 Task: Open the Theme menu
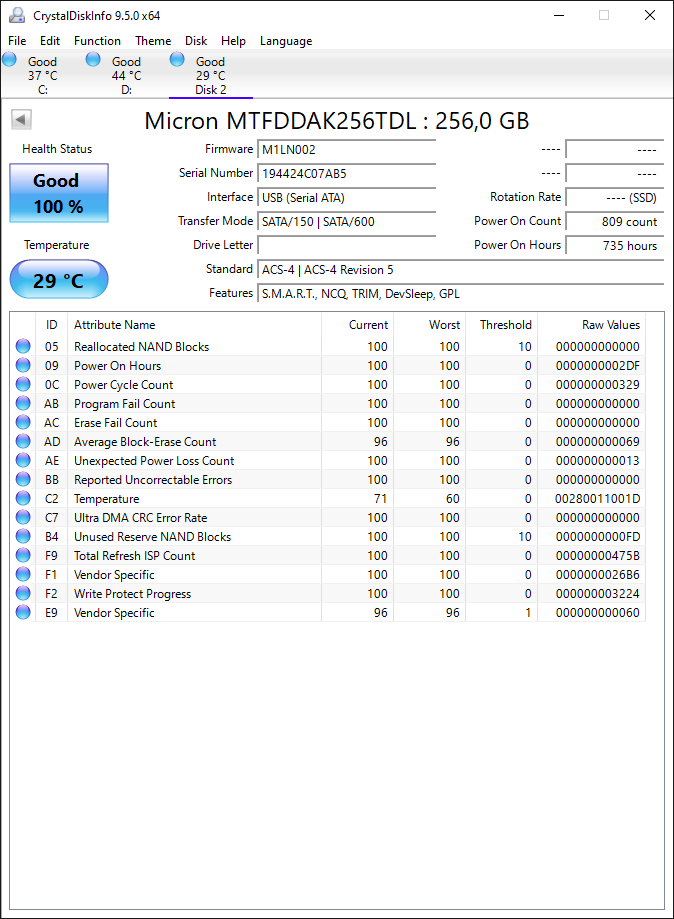click(x=153, y=40)
